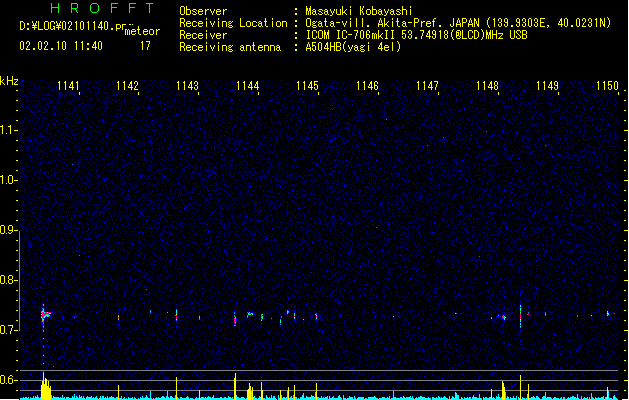The width and height of the screenshot is (629, 400).
Task: Click the 1144 time axis marker
Action: click(248, 86)
